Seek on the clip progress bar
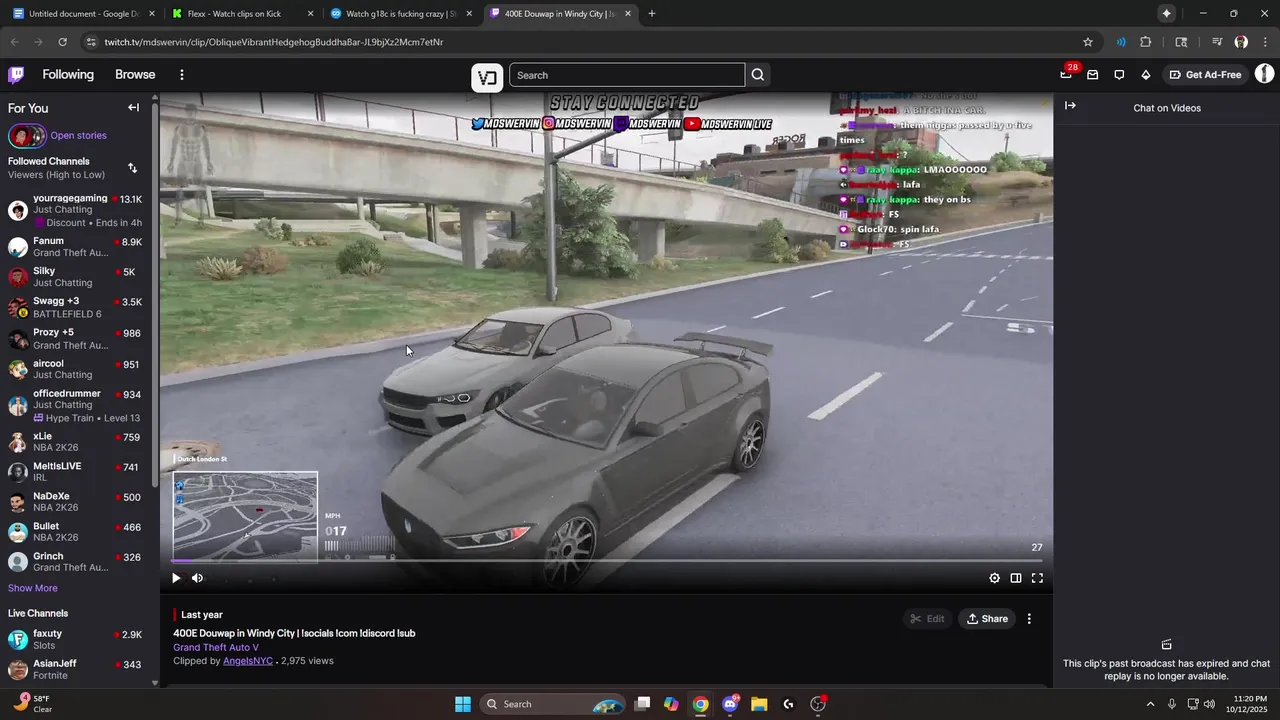Viewport: 1280px width, 720px height. (606, 561)
